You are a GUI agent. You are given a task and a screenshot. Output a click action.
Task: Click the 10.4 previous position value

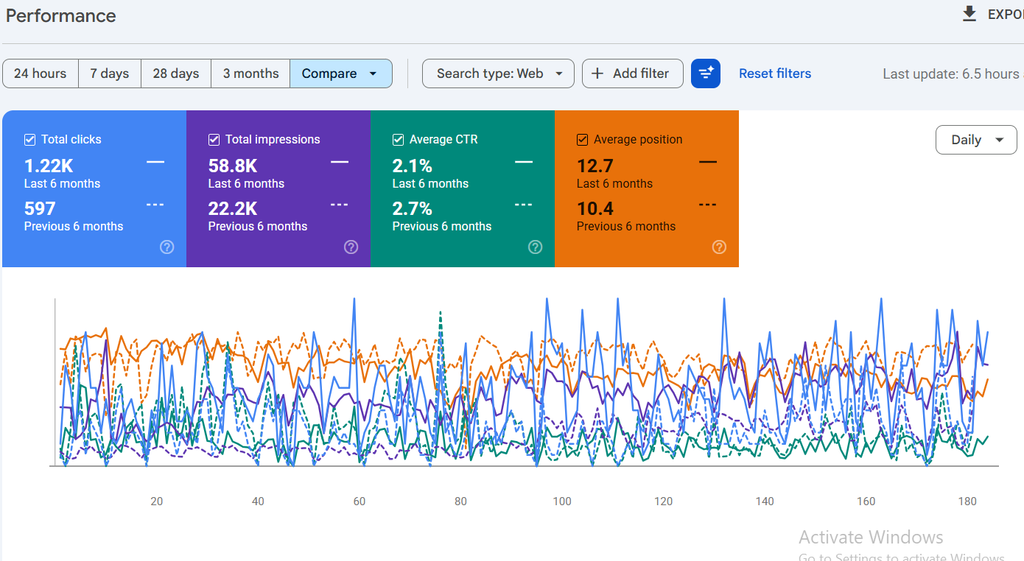(595, 209)
